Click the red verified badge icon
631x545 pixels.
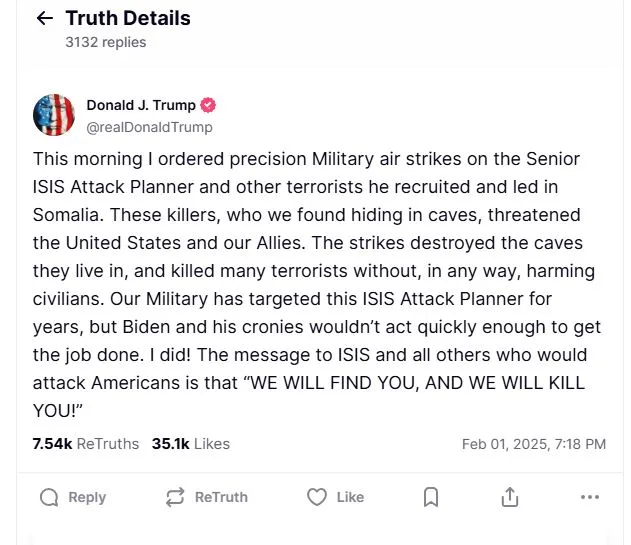[x=209, y=105]
